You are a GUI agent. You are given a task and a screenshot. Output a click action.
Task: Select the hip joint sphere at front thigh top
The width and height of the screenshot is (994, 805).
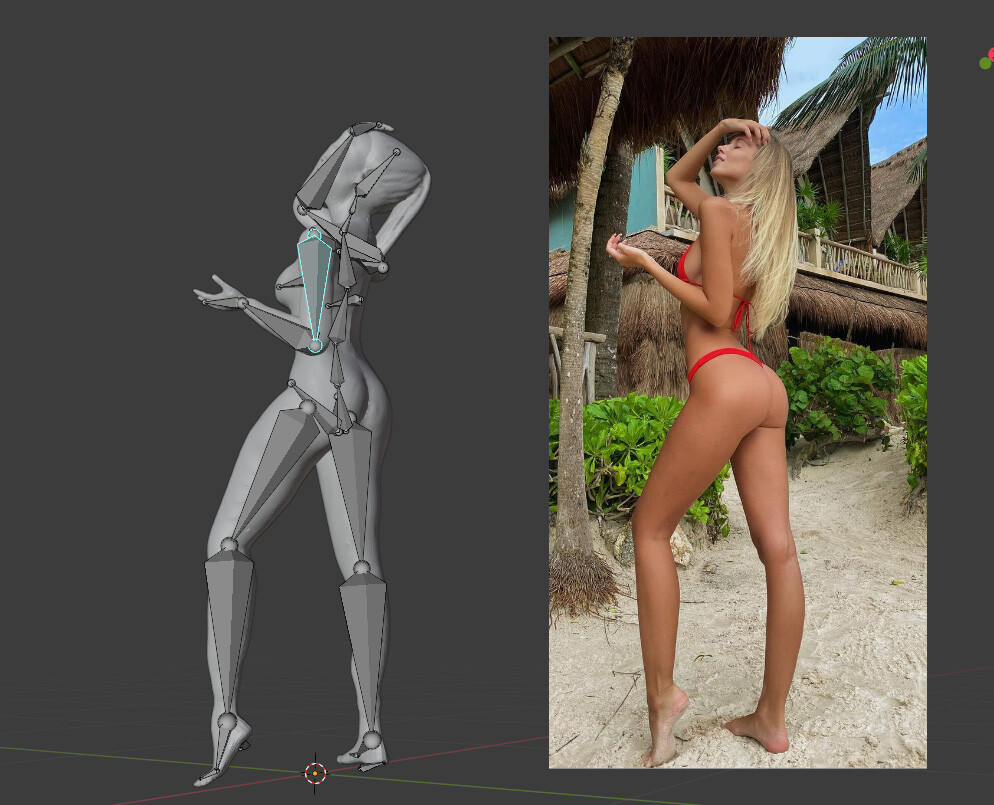point(307,407)
